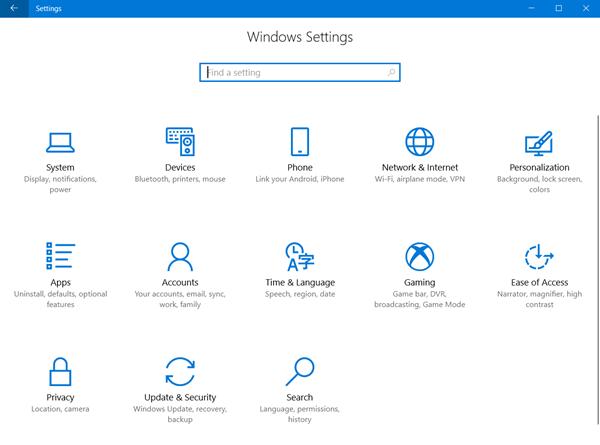Click 'Display, notifications, power' description
Image resolution: width=600 pixels, height=445 pixels.
tap(60, 184)
